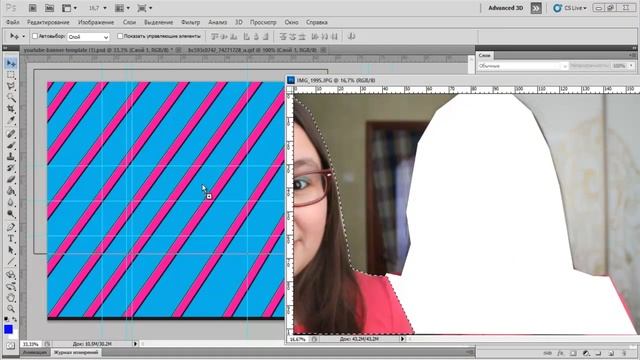
Task: Select the Brush tool
Action: click(11, 145)
